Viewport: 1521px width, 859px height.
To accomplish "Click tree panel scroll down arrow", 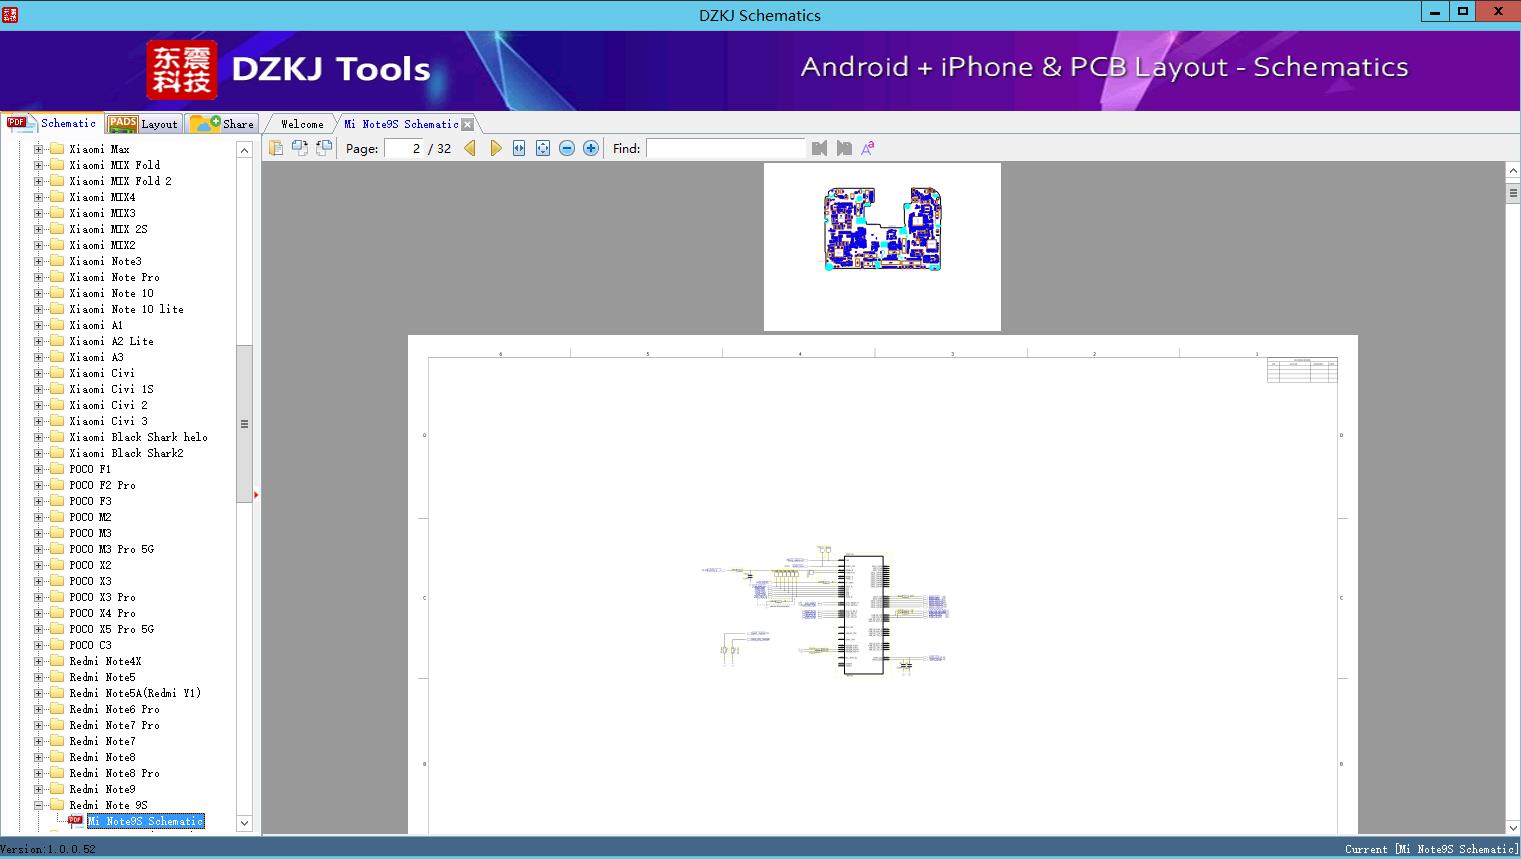I will (244, 823).
